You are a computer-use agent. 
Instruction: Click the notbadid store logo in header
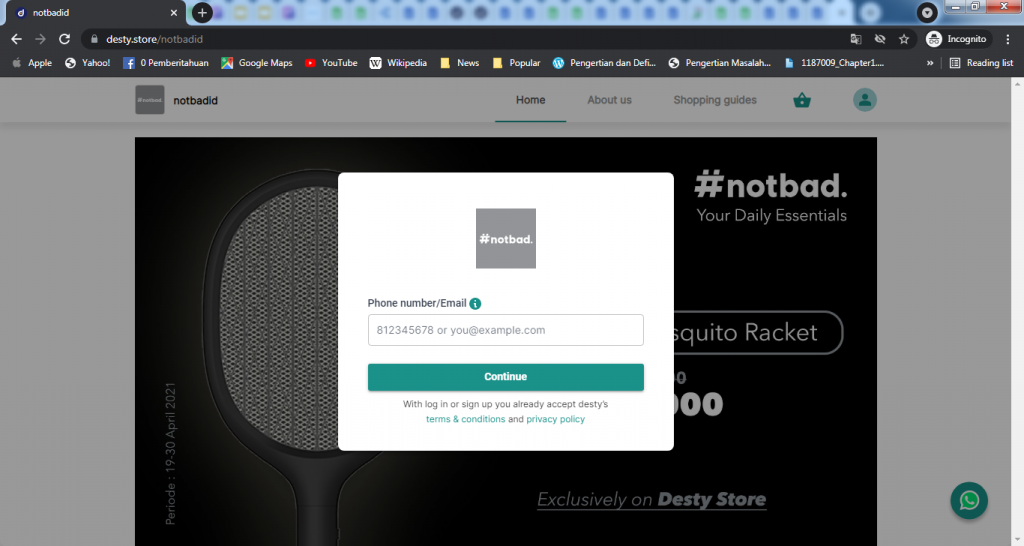(150, 100)
